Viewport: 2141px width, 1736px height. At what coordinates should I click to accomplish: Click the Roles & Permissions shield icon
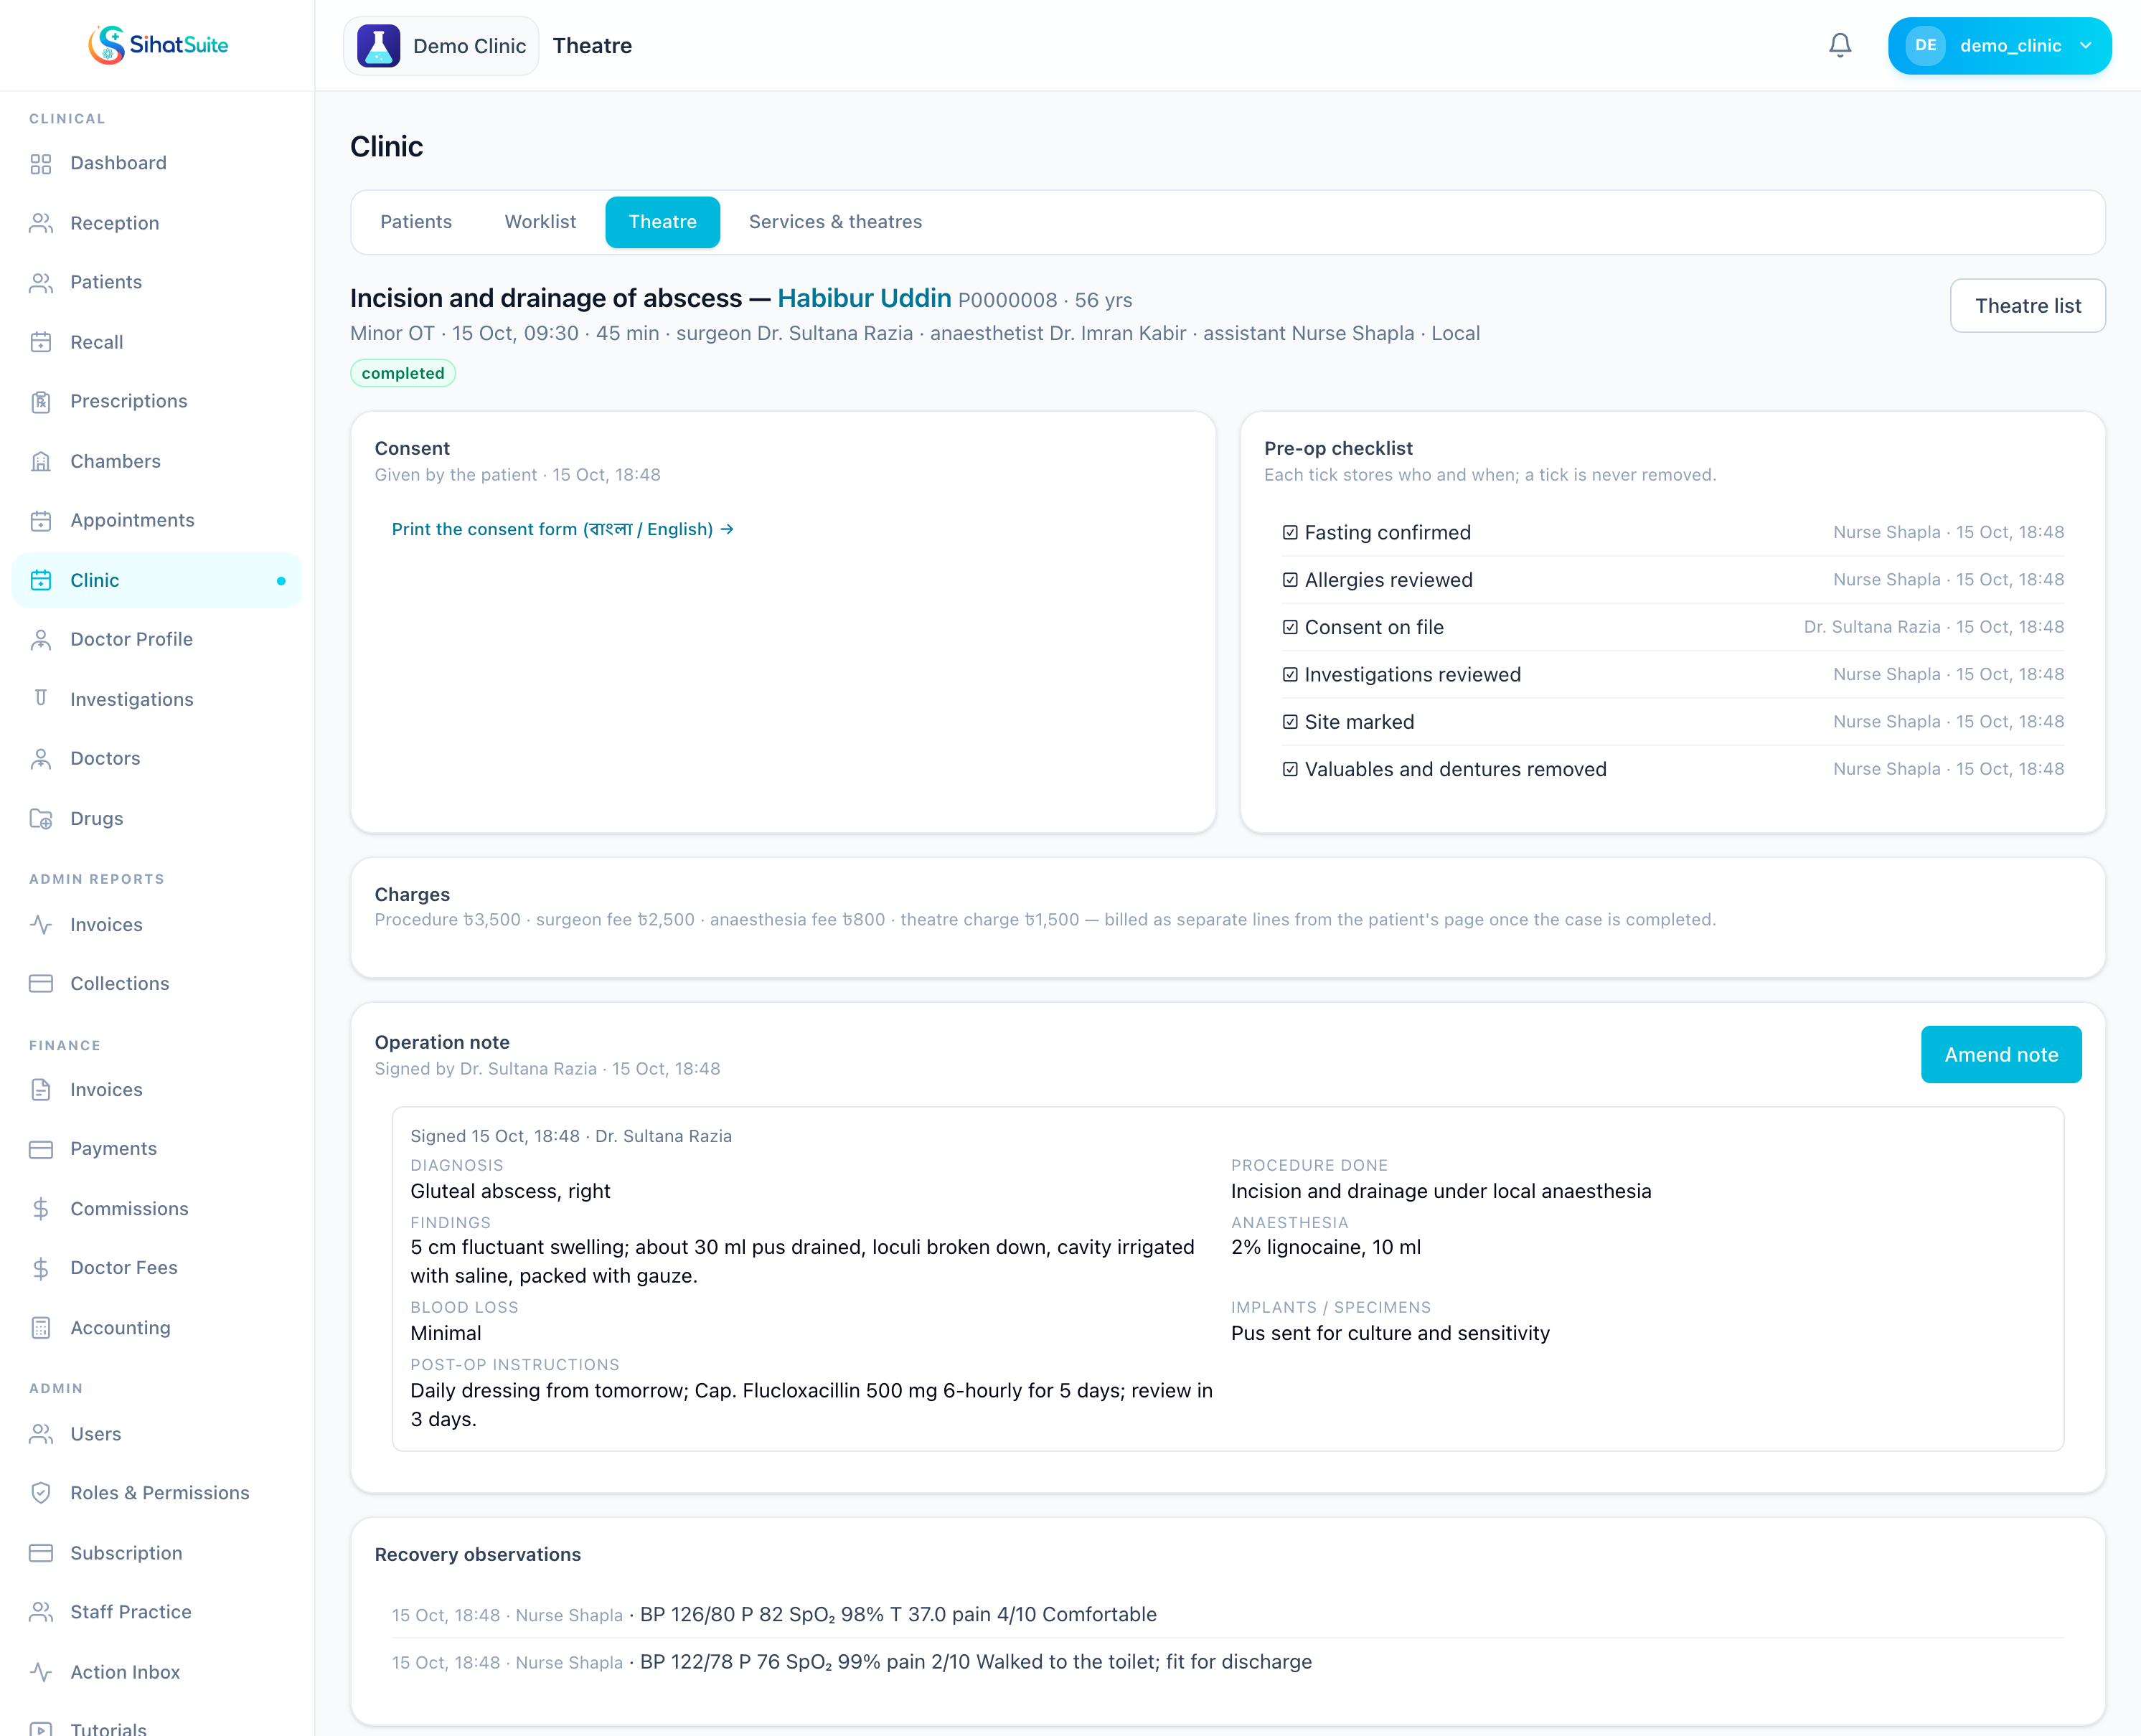coord(41,1493)
